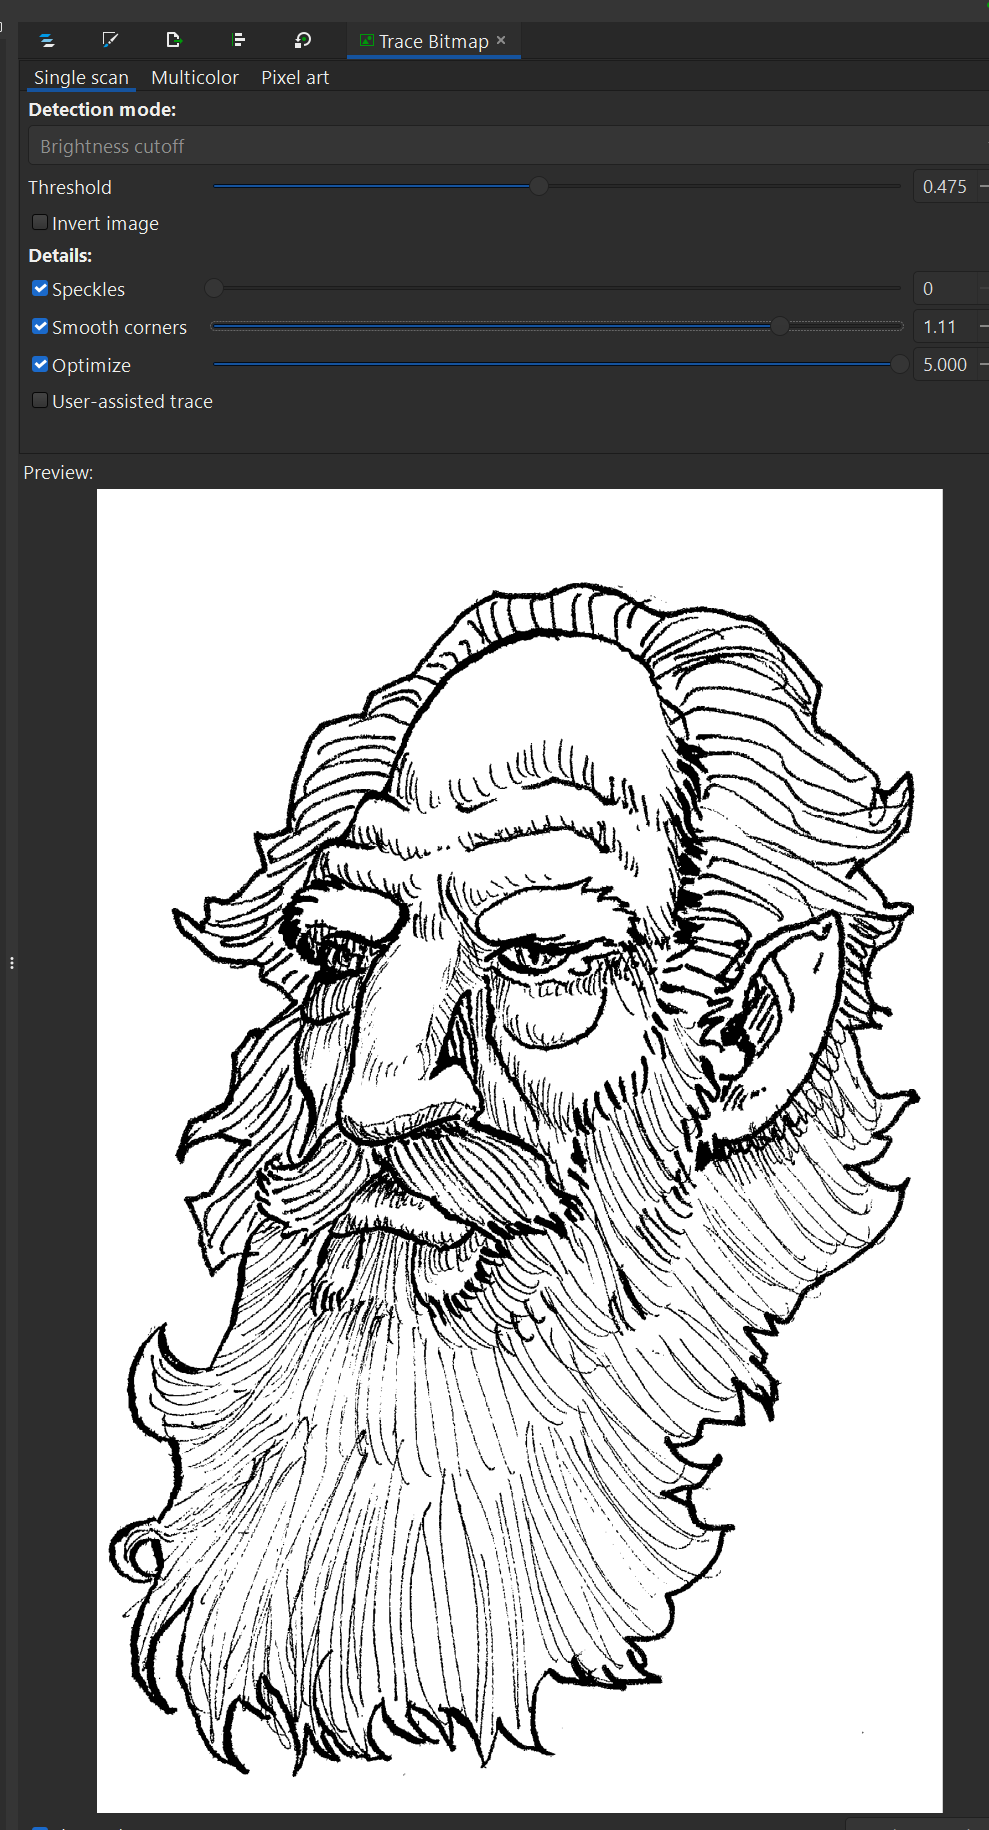The height and width of the screenshot is (1830, 989).
Task: Uncheck the Smooth corners checkbox
Action: tap(40, 326)
